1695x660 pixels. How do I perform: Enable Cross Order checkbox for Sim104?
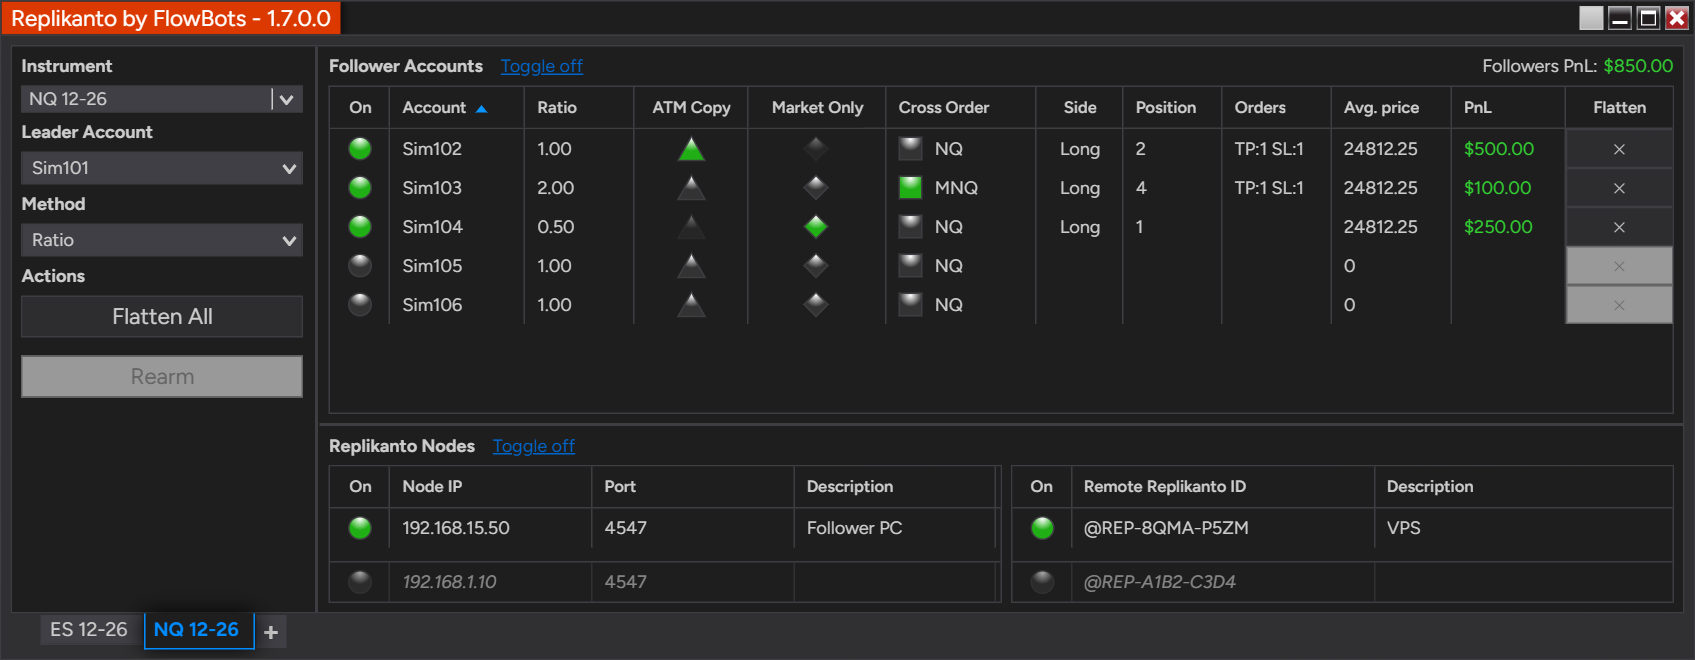pyautogui.click(x=910, y=227)
